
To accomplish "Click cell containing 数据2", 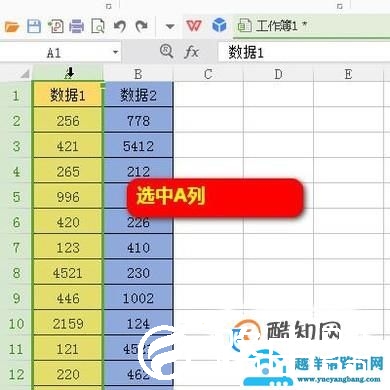I will tap(138, 95).
